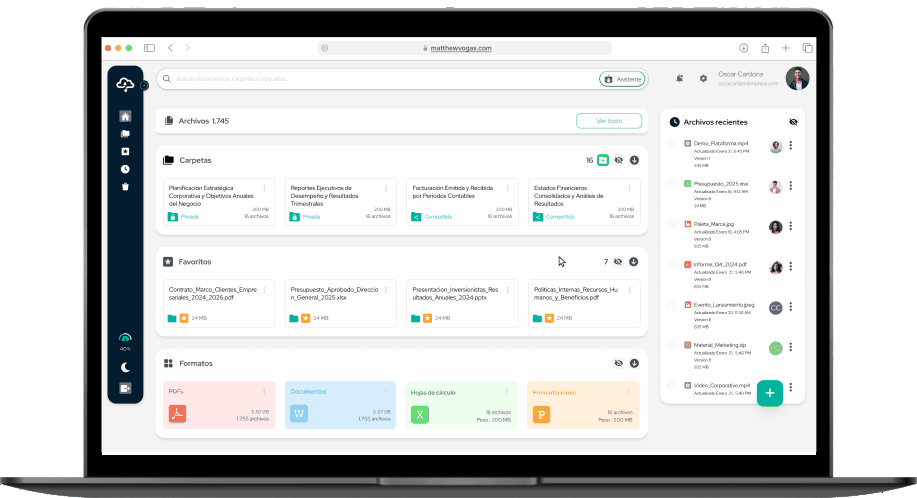The width and height of the screenshot is (917, 498).
Task: Hide the Archivos recientes panel
Action: click(x=793, y=122)
